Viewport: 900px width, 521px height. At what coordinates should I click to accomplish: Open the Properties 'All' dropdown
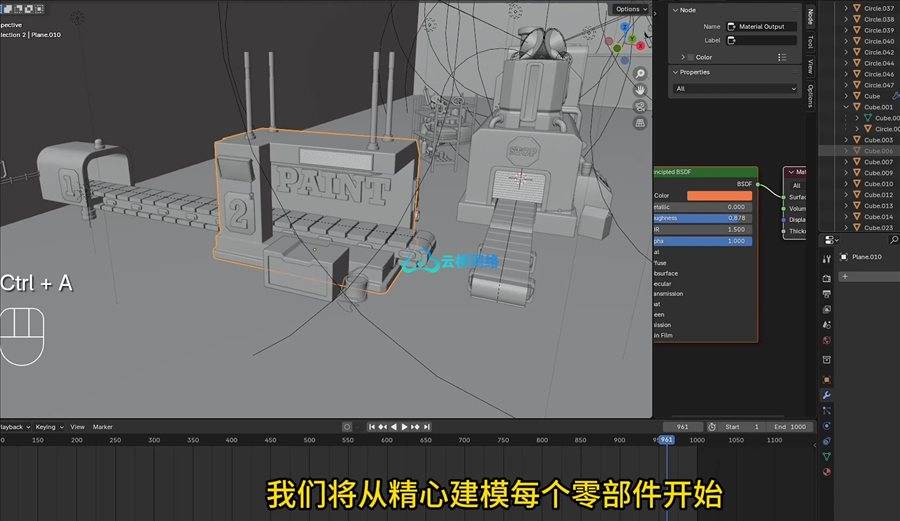click(737, 89)
